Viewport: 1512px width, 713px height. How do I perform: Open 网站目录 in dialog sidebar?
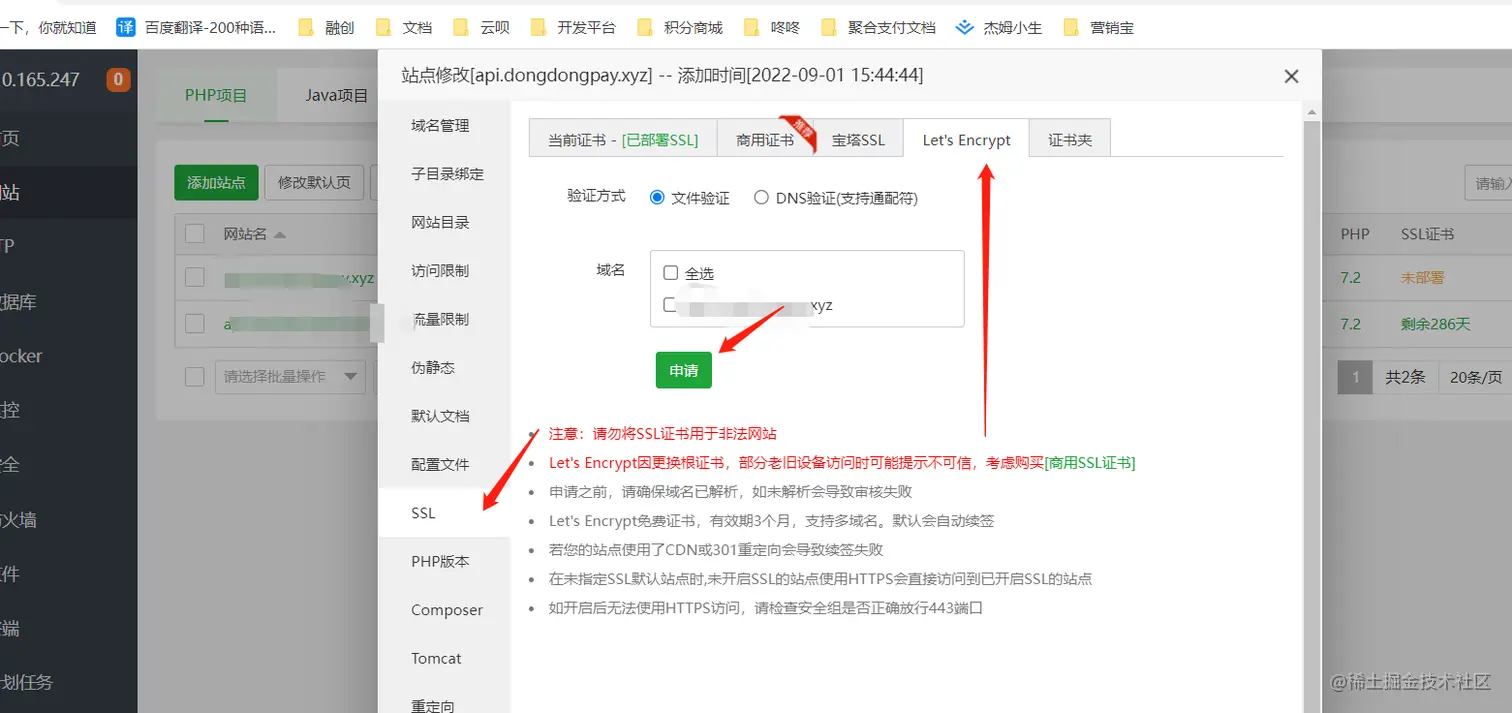440,222
